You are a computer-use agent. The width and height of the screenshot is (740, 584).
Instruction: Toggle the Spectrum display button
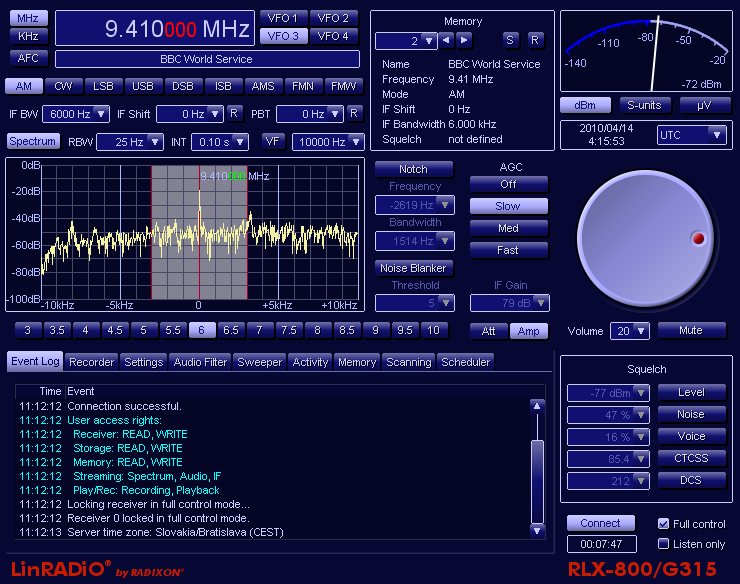(33, 141)
